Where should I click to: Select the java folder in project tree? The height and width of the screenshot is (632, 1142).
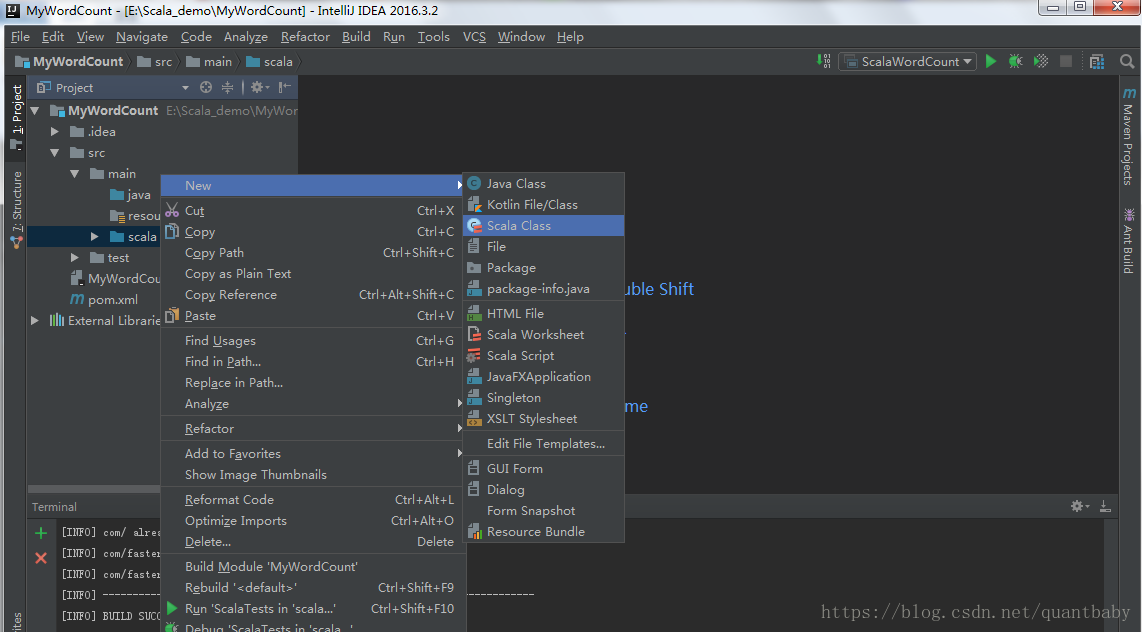[130, 194]
